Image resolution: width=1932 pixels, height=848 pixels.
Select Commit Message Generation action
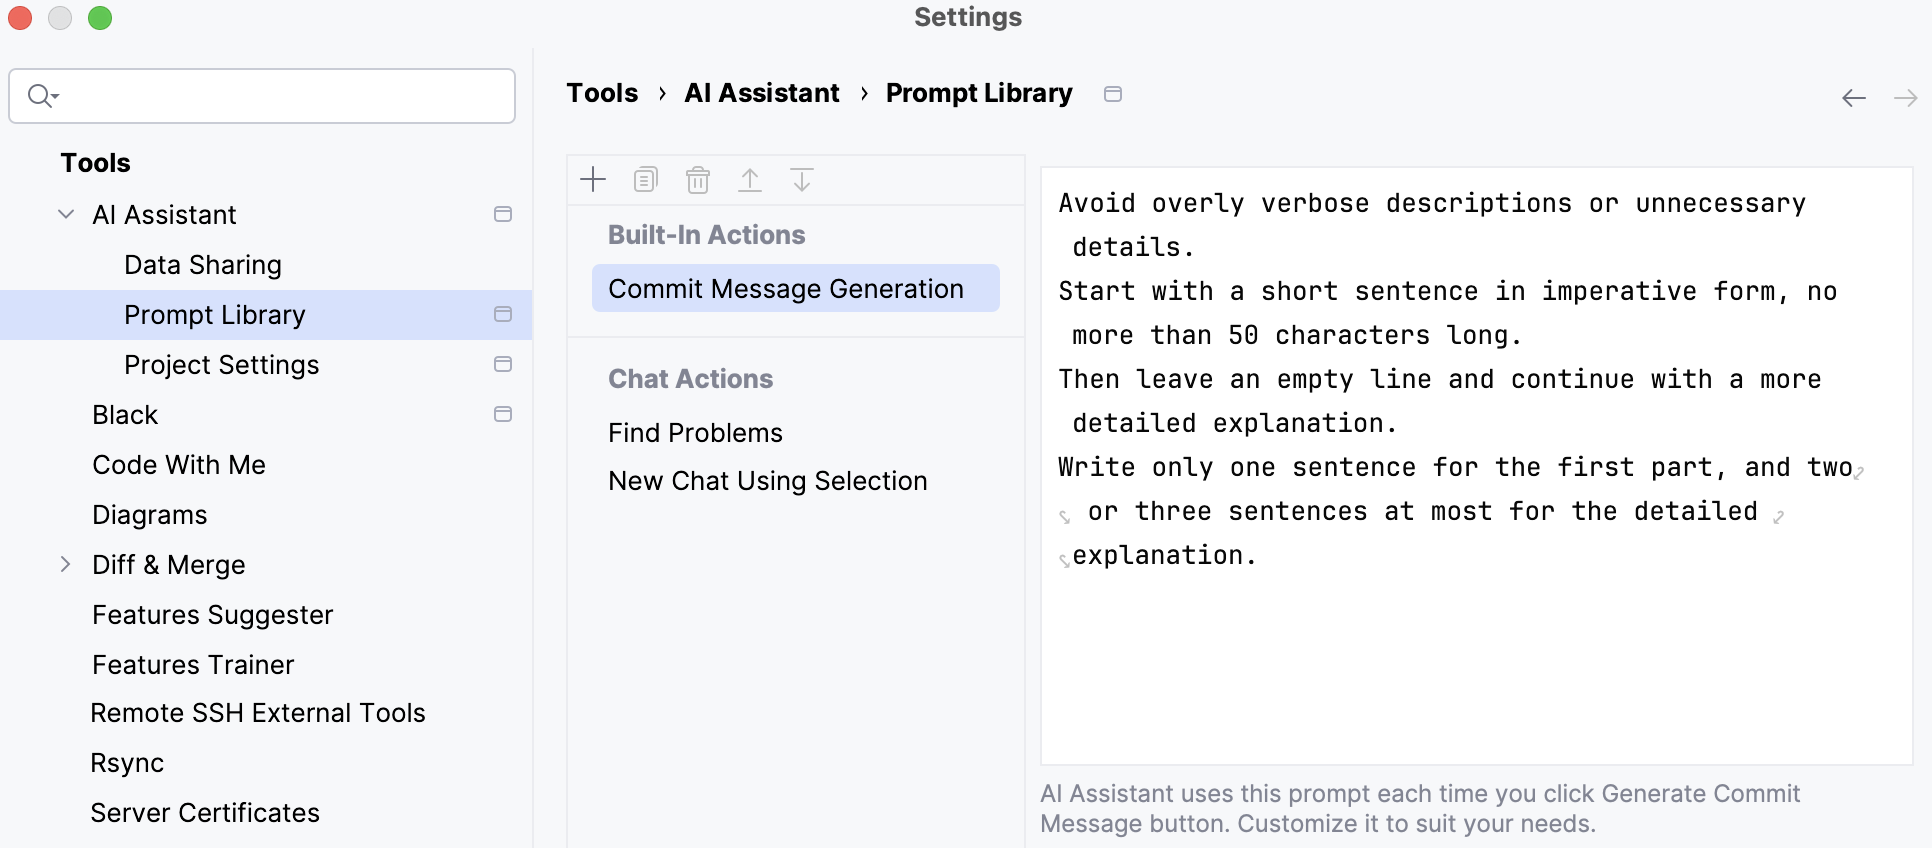[x=795, y=288]
